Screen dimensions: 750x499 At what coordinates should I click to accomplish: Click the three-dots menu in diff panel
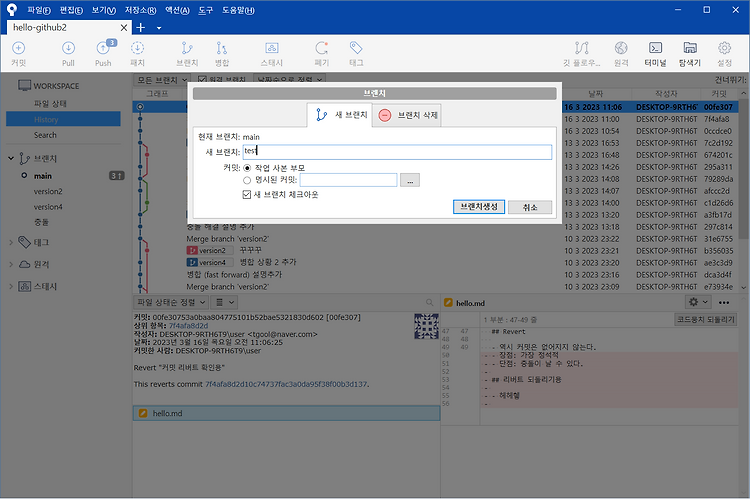pyautogui.click(x=724, y=302)
